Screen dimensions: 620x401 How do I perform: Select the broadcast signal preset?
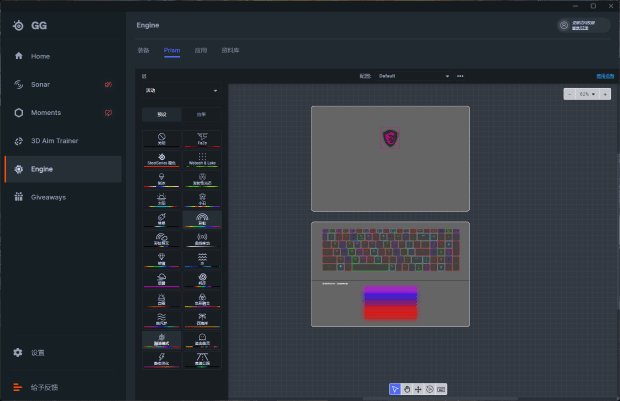click(202, 239)
